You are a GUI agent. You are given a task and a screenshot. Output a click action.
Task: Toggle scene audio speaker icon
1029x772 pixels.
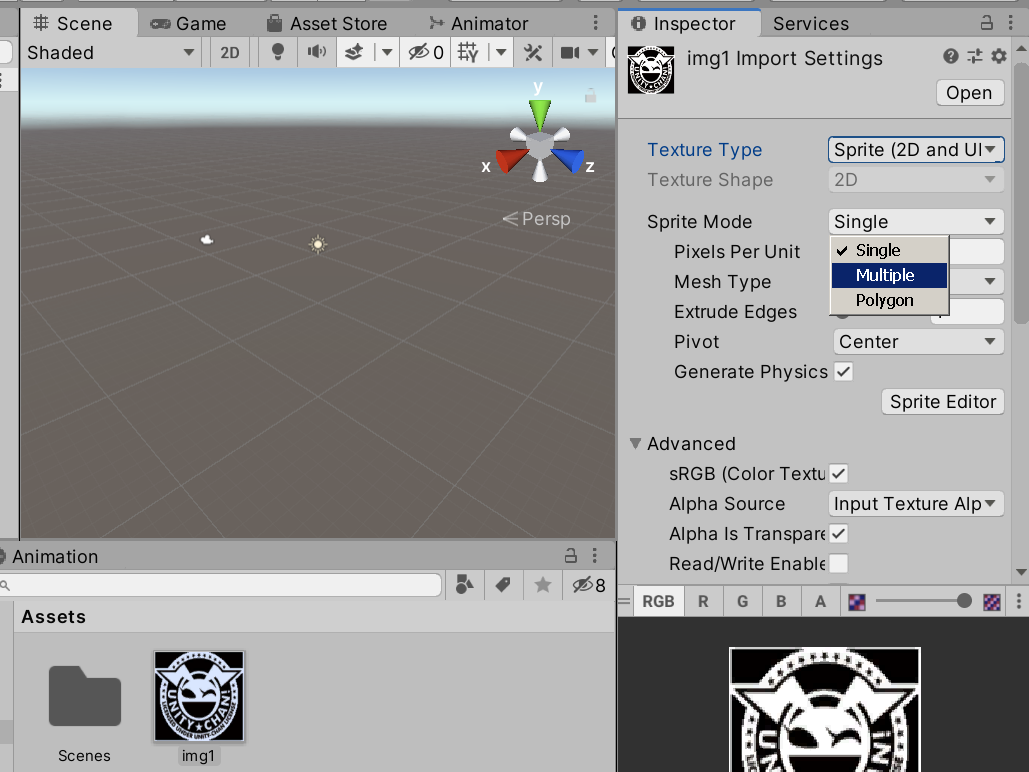point(316,52)
